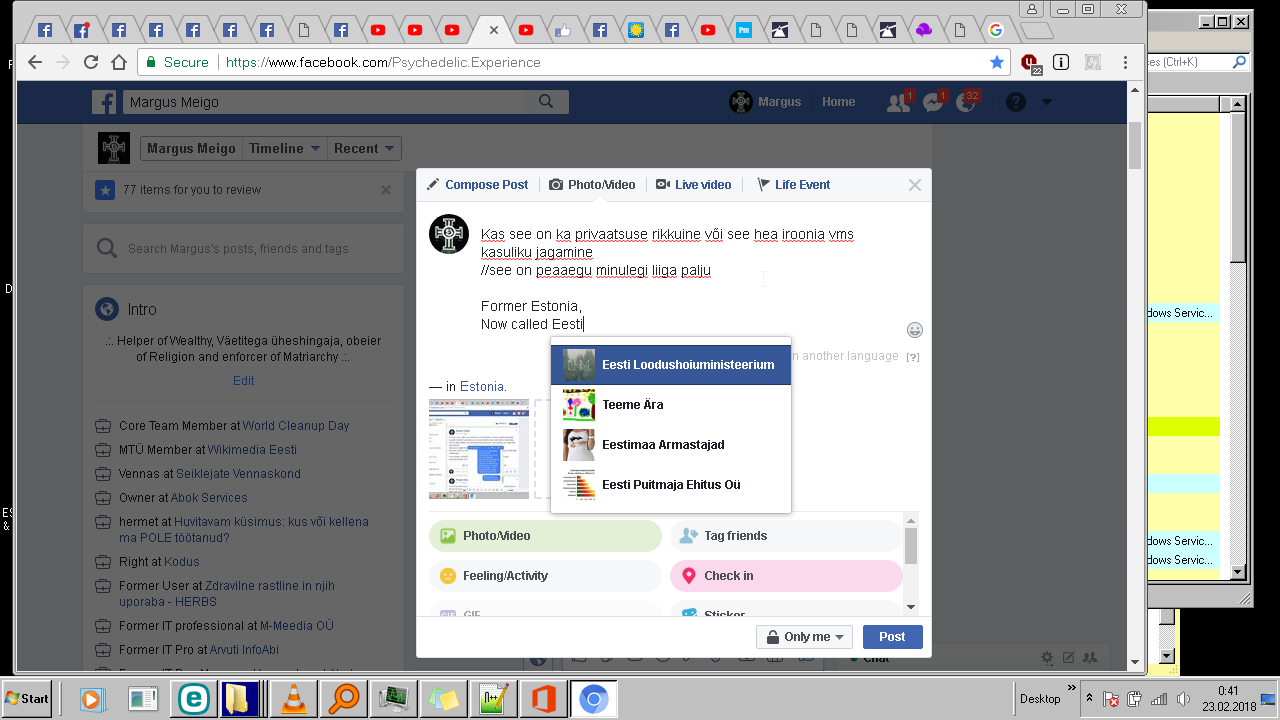This screenshot has height=720, width=1280.
Task: Open Notepad++ from the taskbar
Action: pyautogui.click(x=494, y=699)
